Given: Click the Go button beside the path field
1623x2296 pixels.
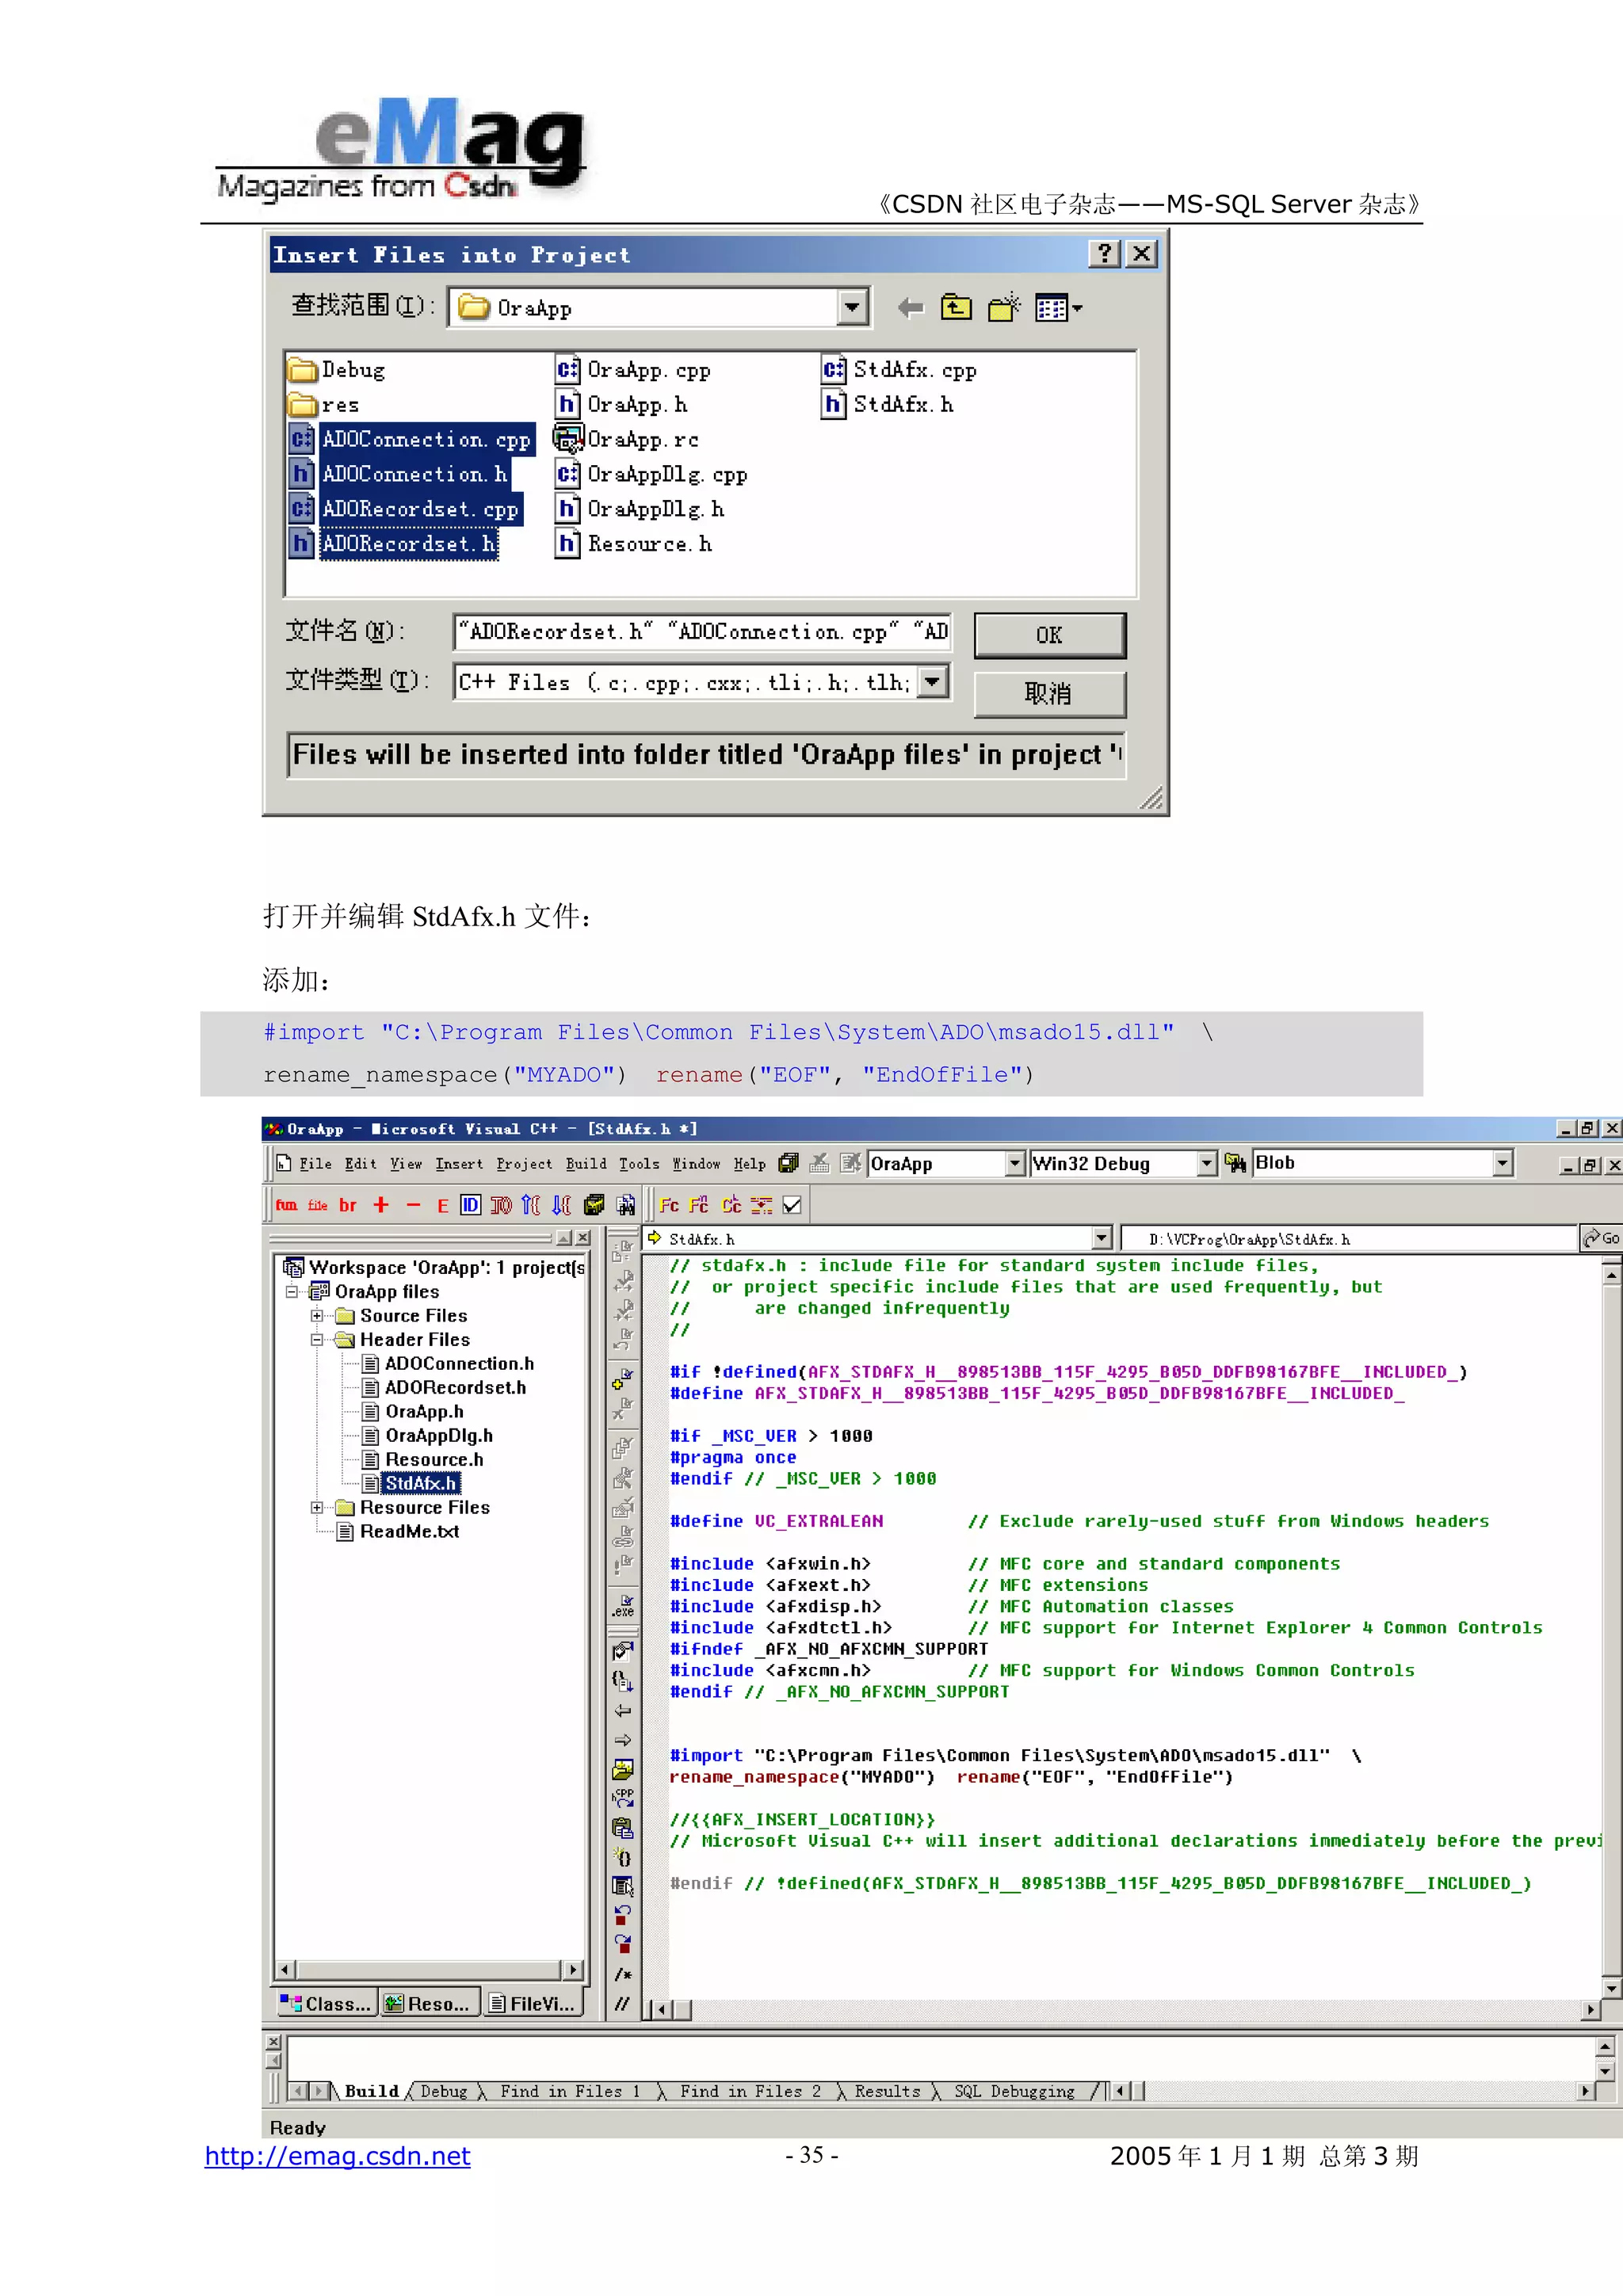Looking at the screenshot, I should (x=1601, y=1238).
